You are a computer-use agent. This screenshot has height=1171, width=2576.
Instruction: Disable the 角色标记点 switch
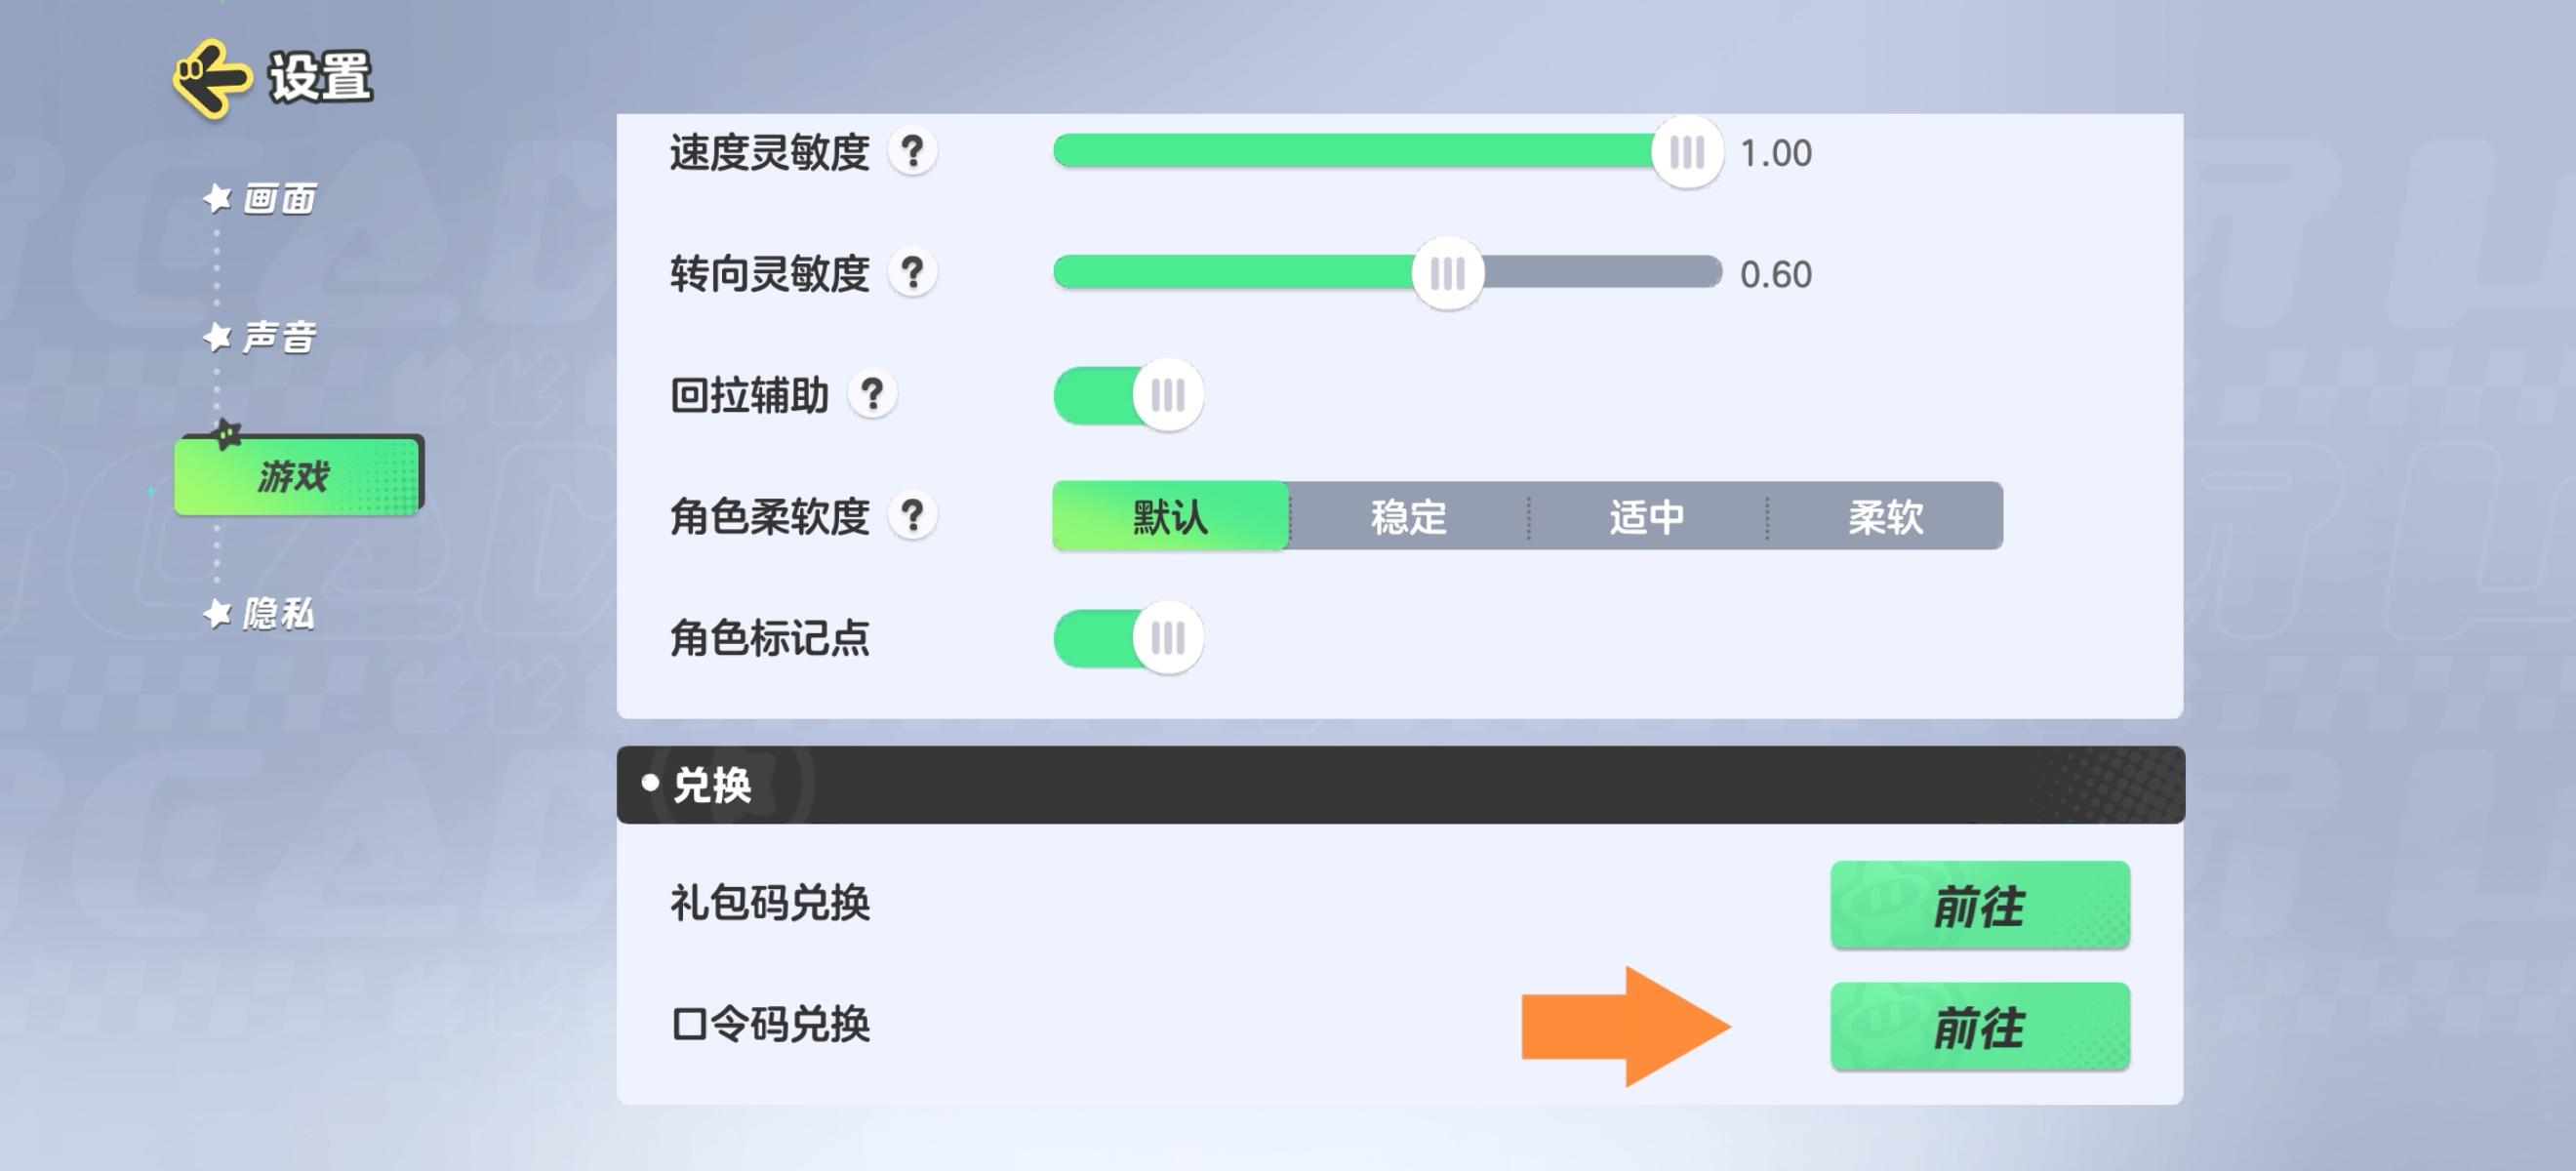point(1128,638)
